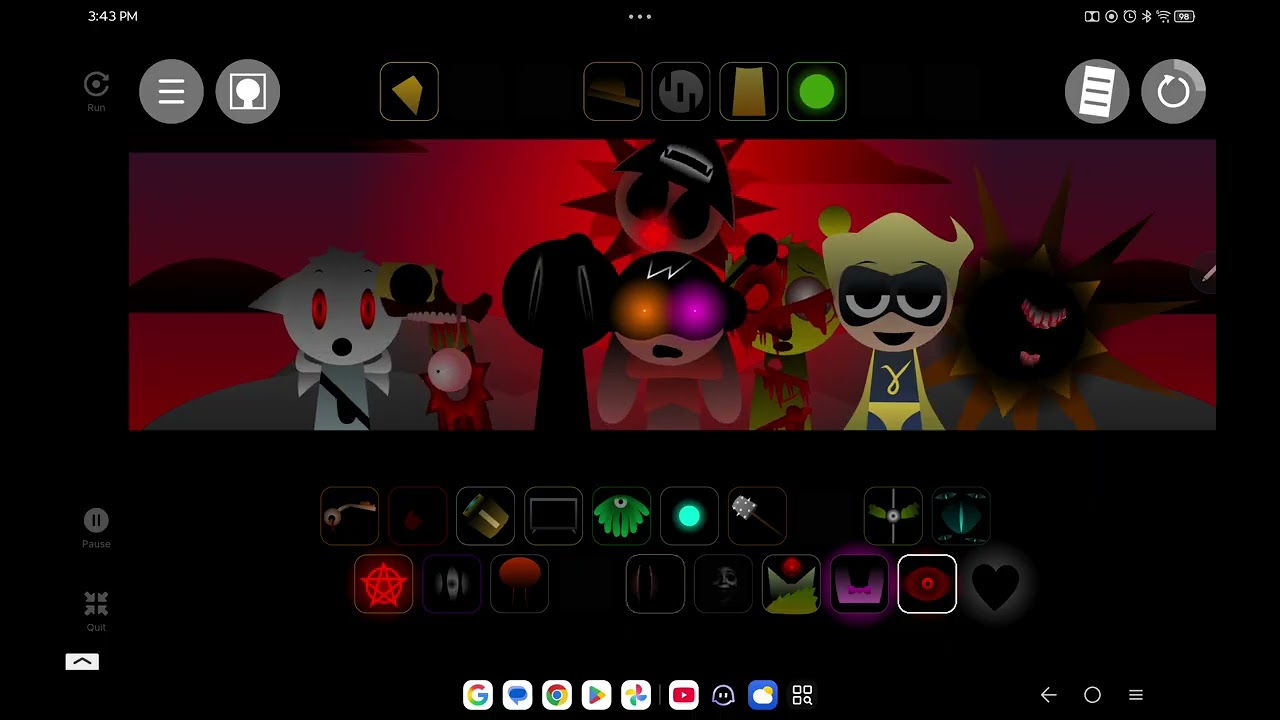The width and height of the screenshot is (1280, 720).
Task: Select the gray TV frame icon
Action: click(x=553, y=516)
